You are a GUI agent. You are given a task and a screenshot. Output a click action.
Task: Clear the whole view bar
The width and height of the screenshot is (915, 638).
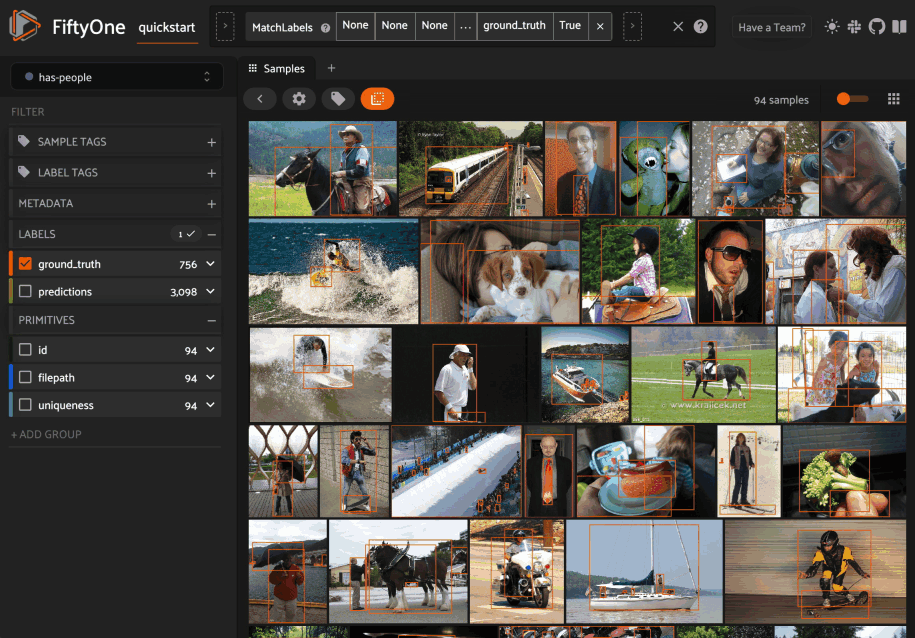click(677, 27)
